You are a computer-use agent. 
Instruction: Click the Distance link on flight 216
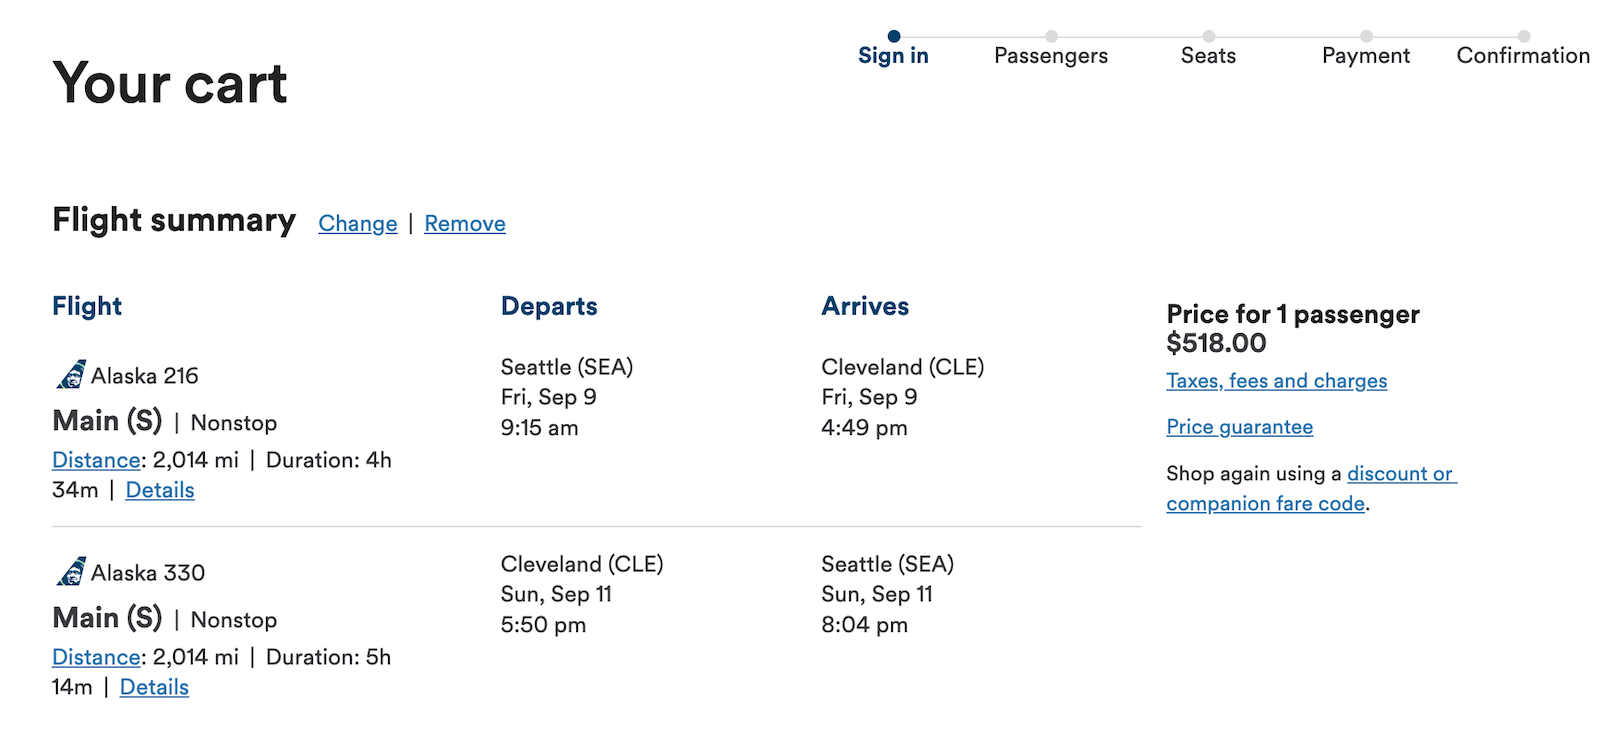point(94,460)
